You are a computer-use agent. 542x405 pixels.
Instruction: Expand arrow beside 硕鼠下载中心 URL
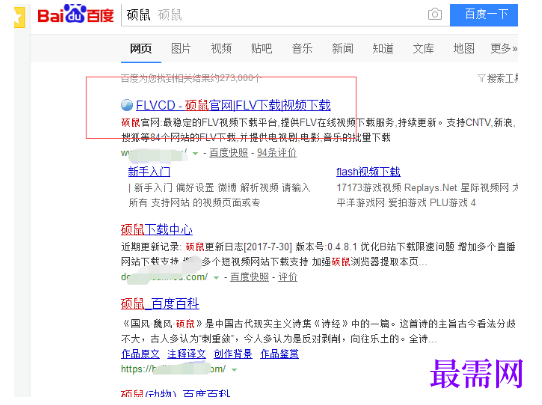click(216, 277)
